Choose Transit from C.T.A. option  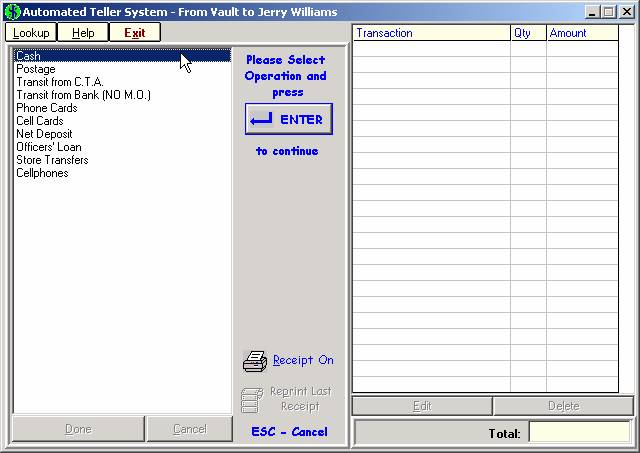[60, 82]
